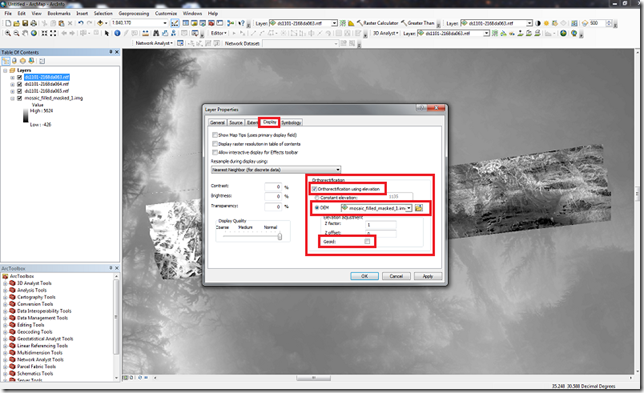Click the Apply button
644x393 pixels.
pyautogui.click(x=428, y=276)
